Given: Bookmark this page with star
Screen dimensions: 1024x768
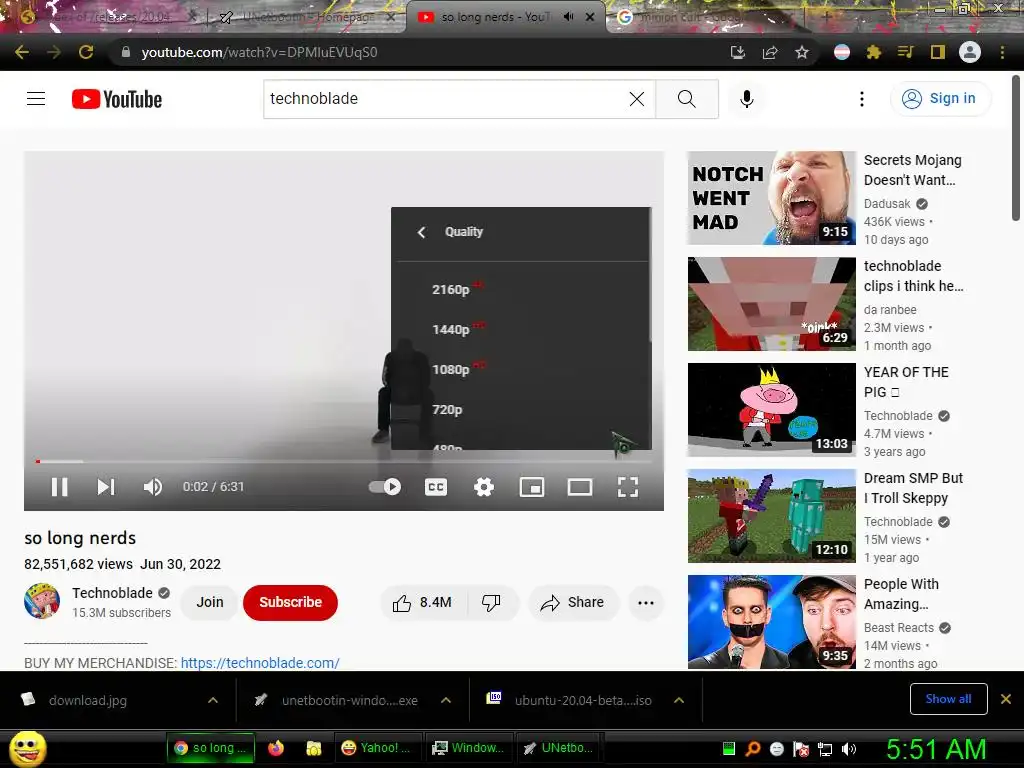Looking at the screenshot, I should (802, 52).
